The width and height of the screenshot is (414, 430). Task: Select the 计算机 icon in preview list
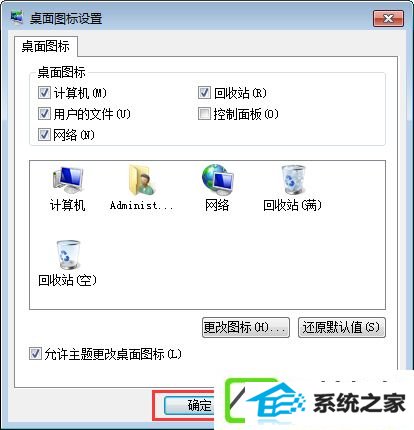pyautogui.click(x=68, y=180)
